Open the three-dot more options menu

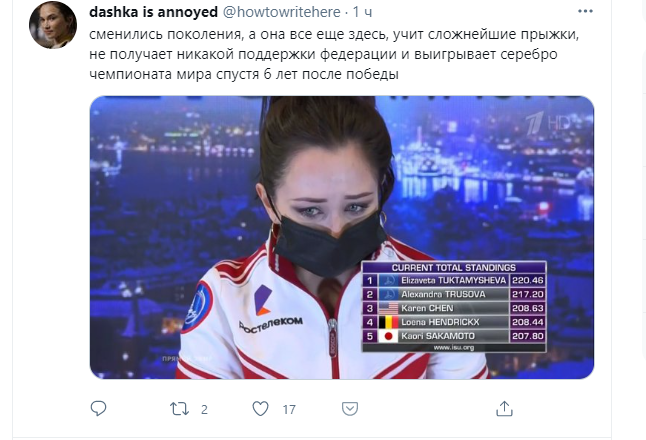click(x=585, y=12)
